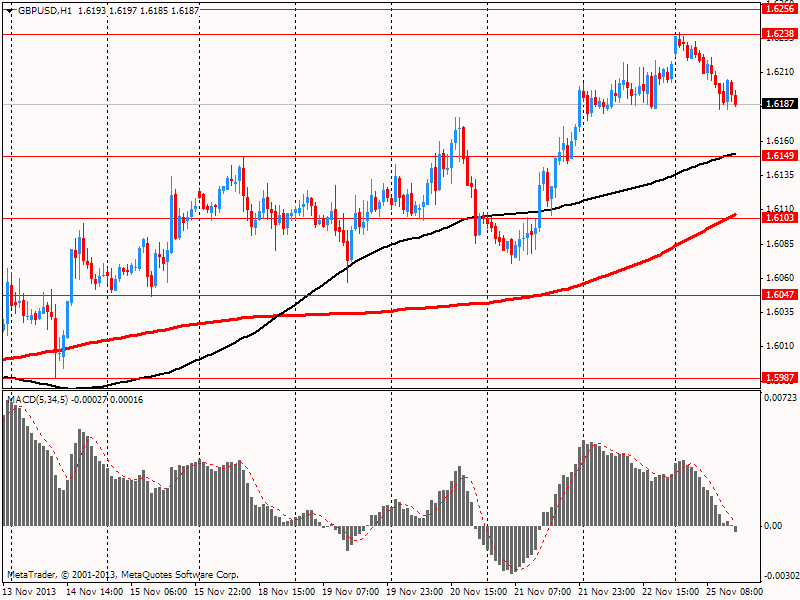The height and width of the screenshot is (600, 800).
Task: Click the 1.6135 price scale value
Action: click(781, 175)
